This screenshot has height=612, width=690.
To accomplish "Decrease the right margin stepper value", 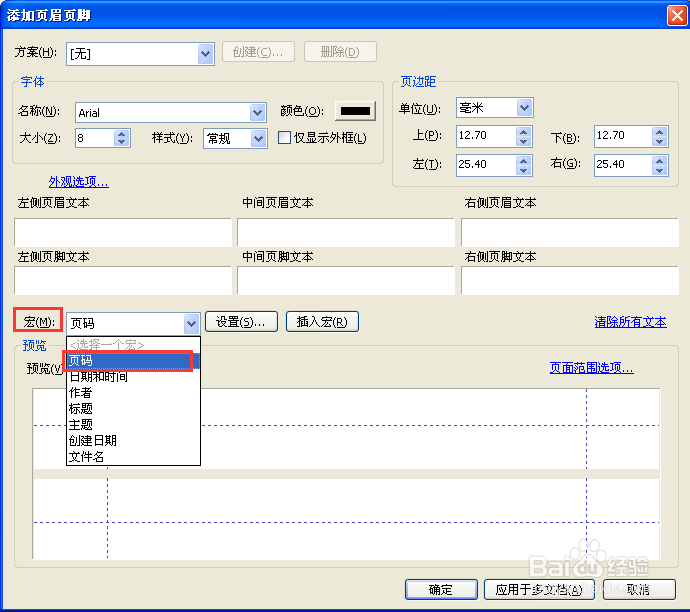I will tap(659, 170).
